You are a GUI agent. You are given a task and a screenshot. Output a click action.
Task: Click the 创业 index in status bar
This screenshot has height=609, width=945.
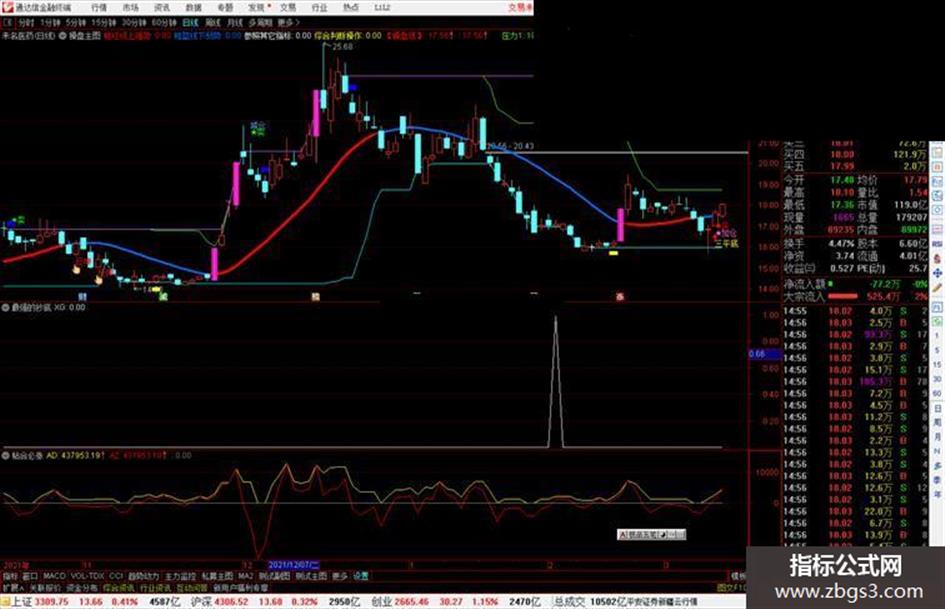(x=381, y=602)
